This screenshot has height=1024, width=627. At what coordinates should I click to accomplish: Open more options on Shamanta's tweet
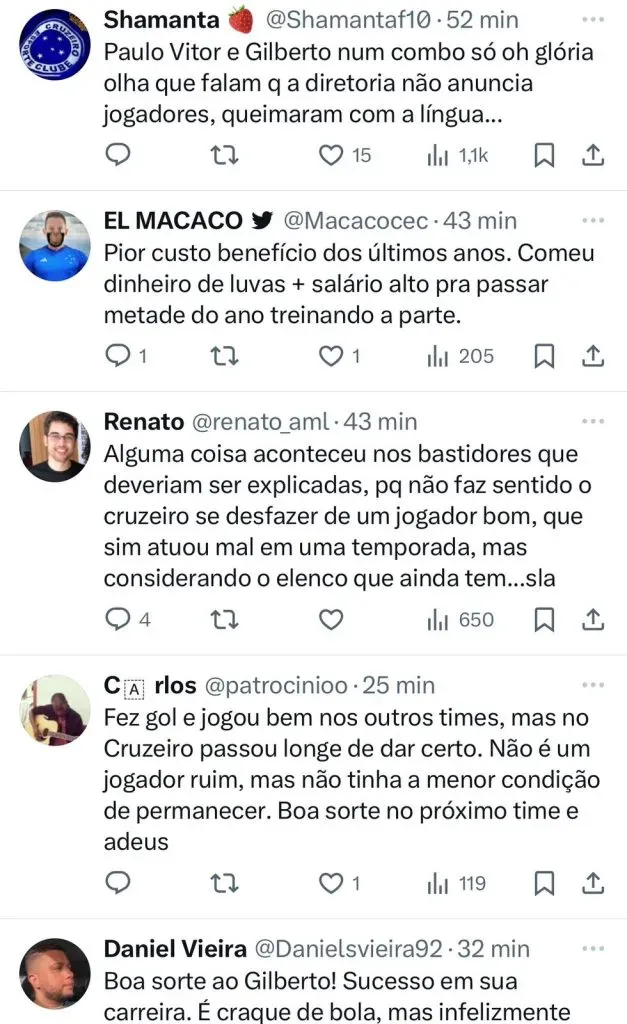tap(594, 18)
